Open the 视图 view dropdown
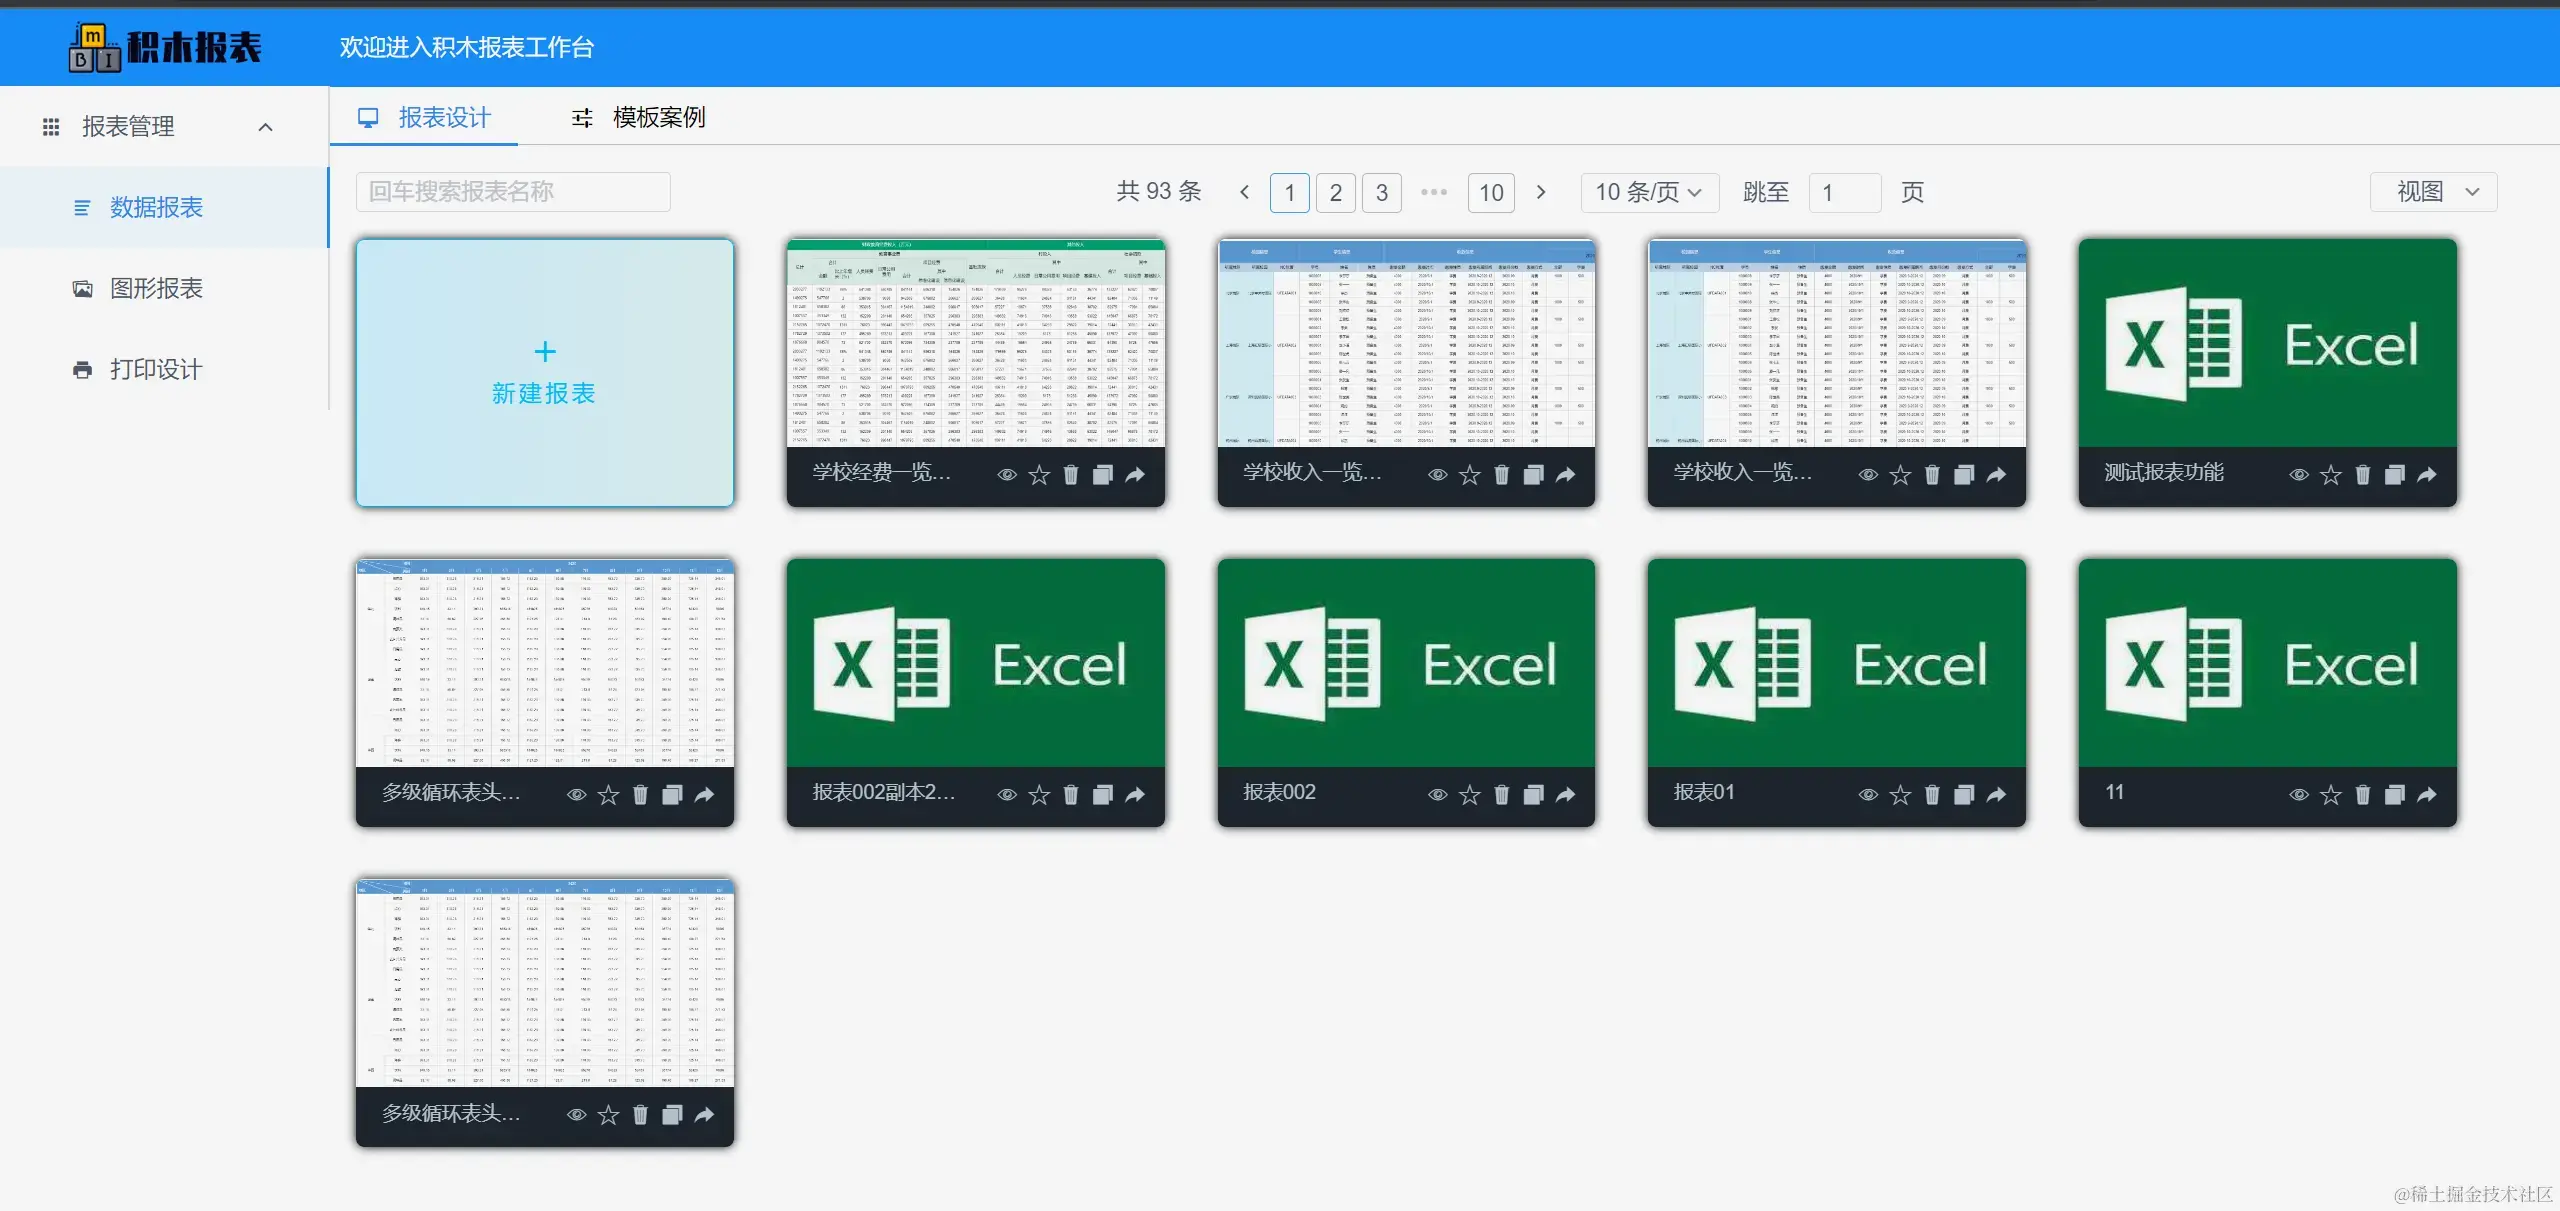 click(2433, 192)
